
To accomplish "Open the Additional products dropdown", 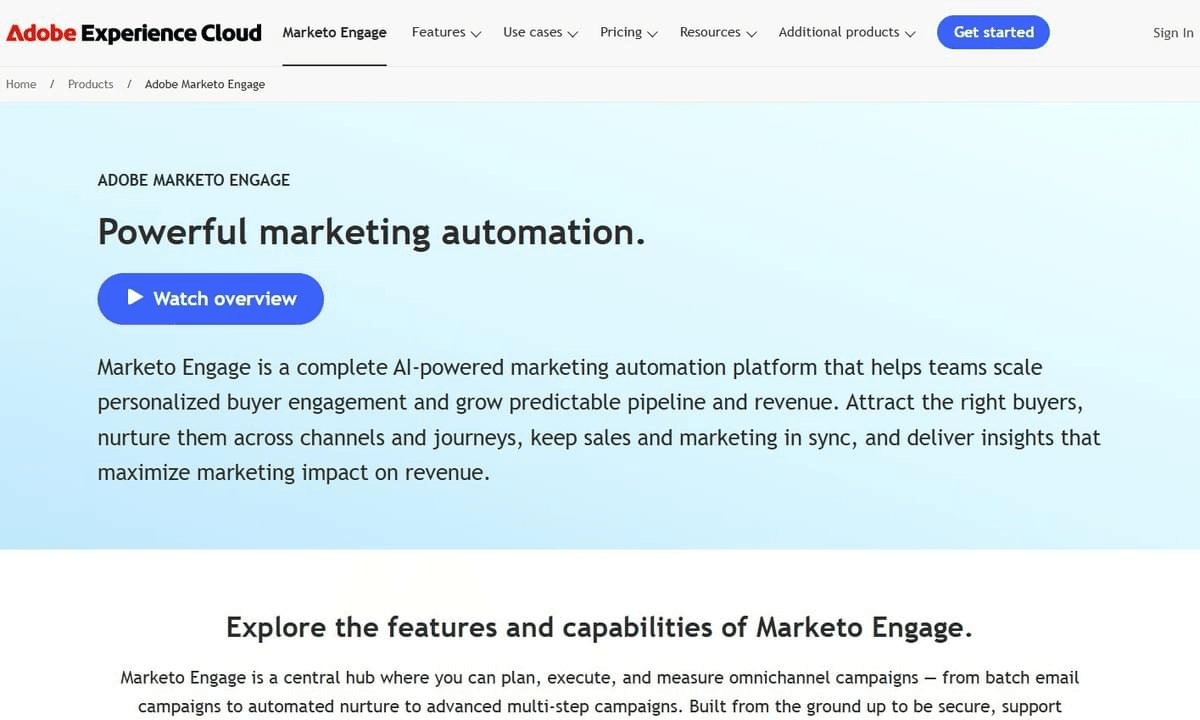I will (847, 32).
